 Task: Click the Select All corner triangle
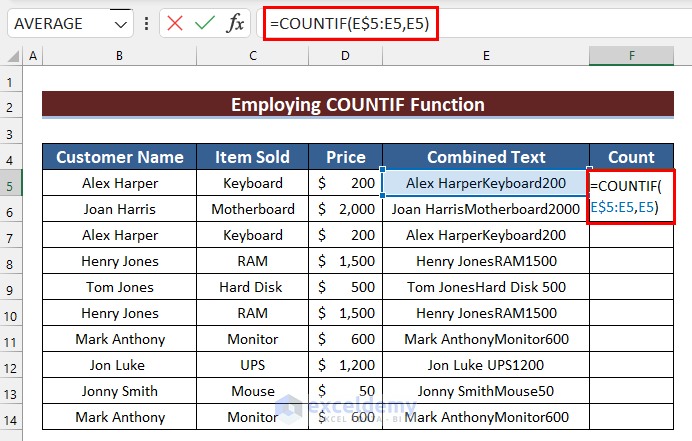click(12, 56)
